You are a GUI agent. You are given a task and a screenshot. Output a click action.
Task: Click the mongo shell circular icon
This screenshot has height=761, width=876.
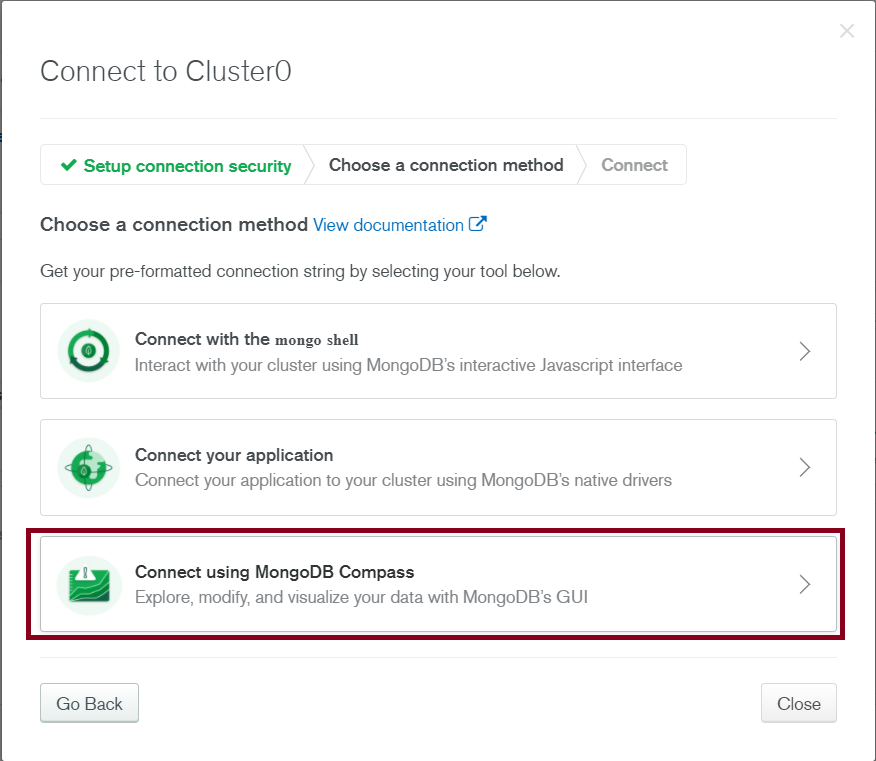coord(88,351)
